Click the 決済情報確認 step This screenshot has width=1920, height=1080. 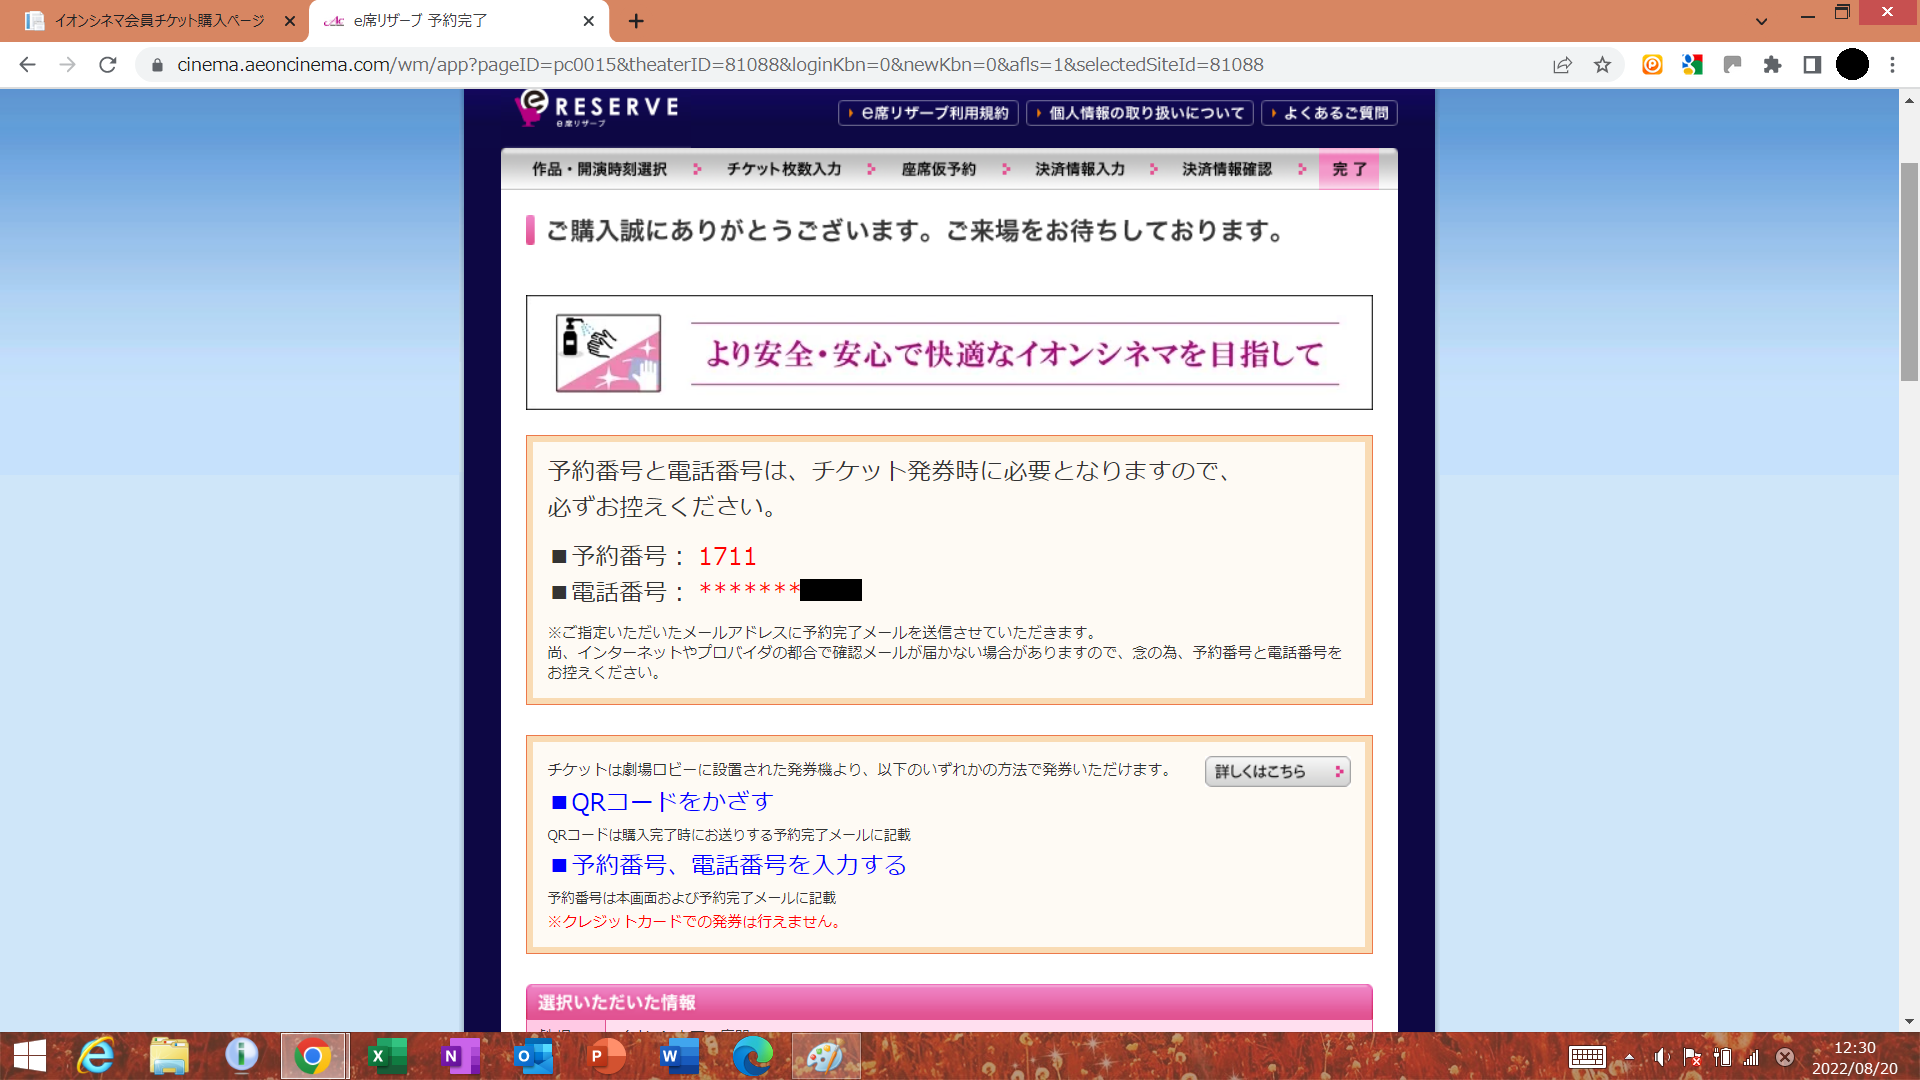[1227, 169]
